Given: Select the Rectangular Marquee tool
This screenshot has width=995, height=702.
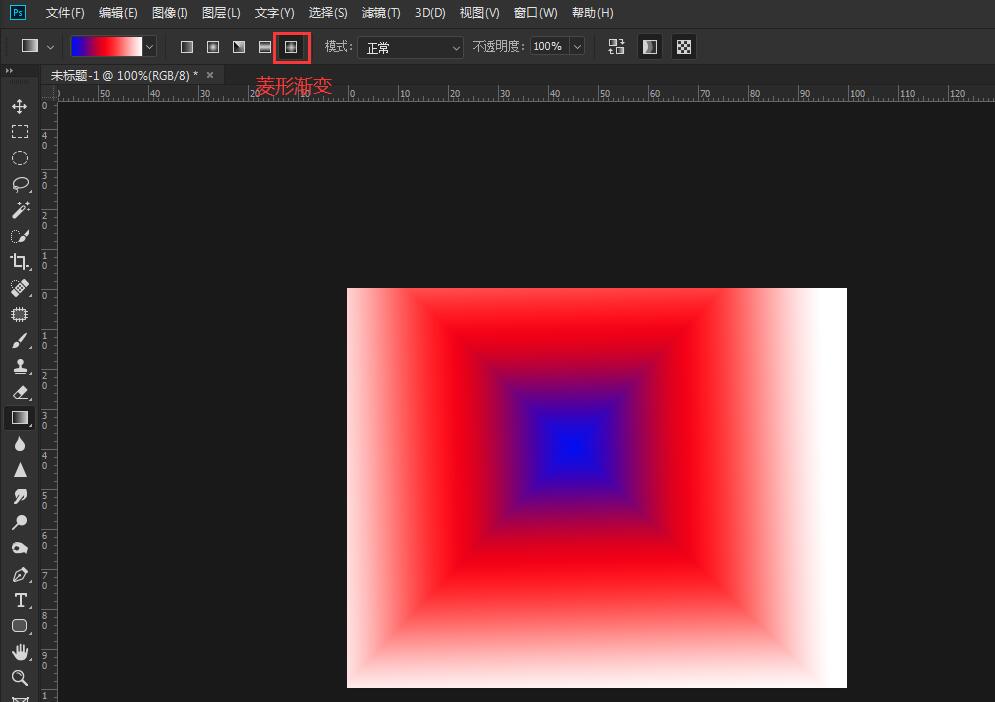Looking at the screenshot, I should point(20,132).
